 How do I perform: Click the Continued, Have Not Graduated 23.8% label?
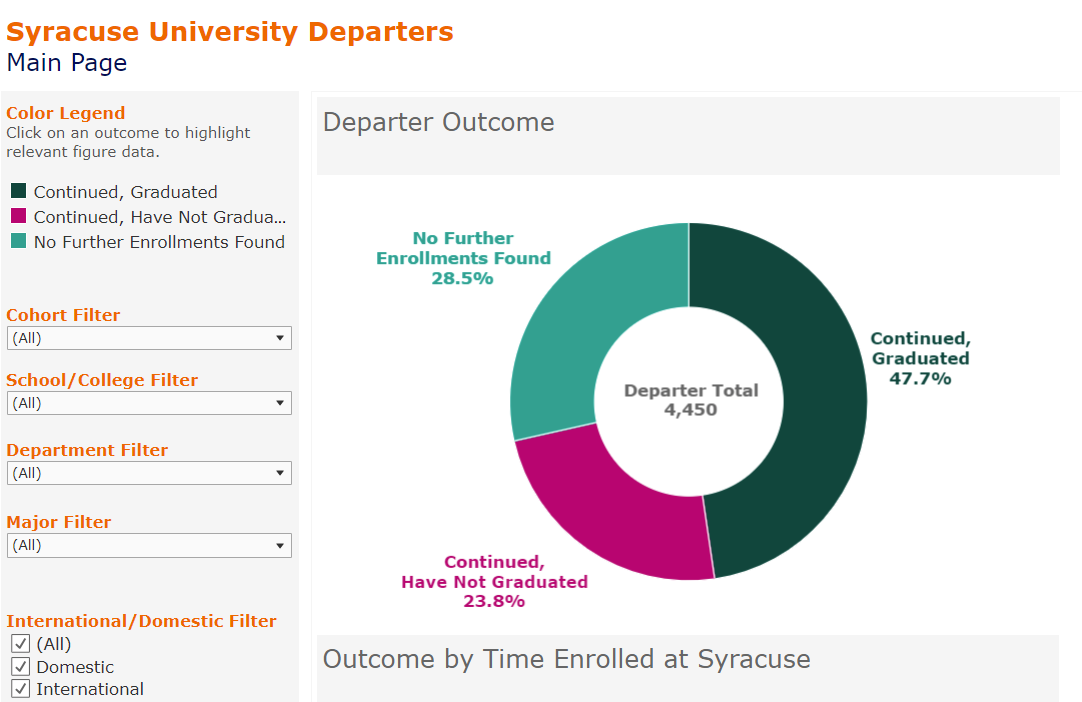tap(494, 582)
